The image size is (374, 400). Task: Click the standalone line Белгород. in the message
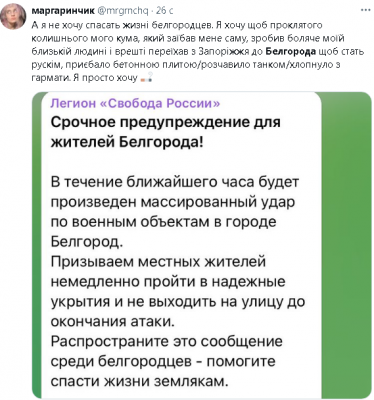click(87, 241)
